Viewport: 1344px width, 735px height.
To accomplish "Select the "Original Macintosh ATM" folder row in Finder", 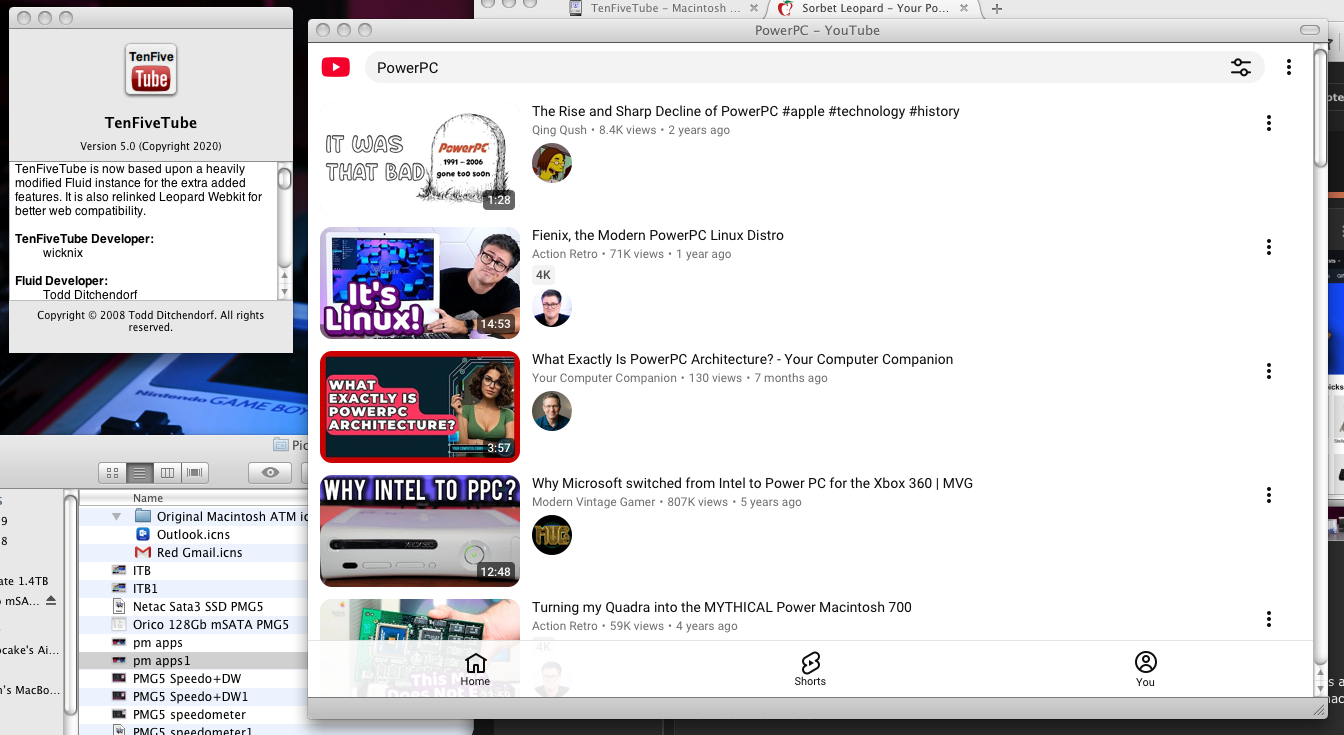I will [x=193, y=516].
